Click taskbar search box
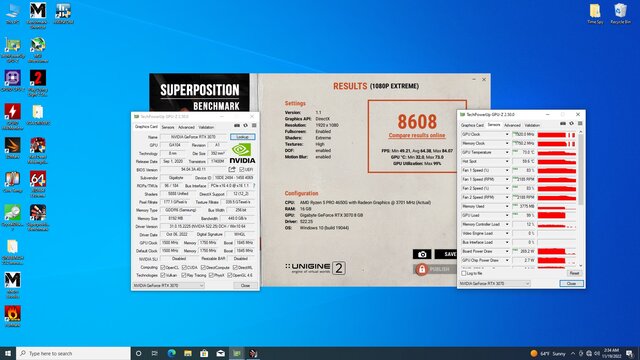Image resolution: width=640 pixels, height=360 pixels. pyautogui.click(x=73, y=353)
